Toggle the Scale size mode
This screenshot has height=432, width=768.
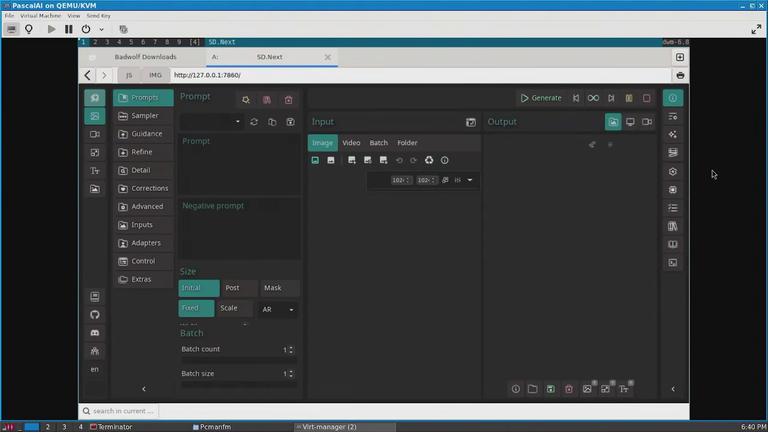(235, 308)
